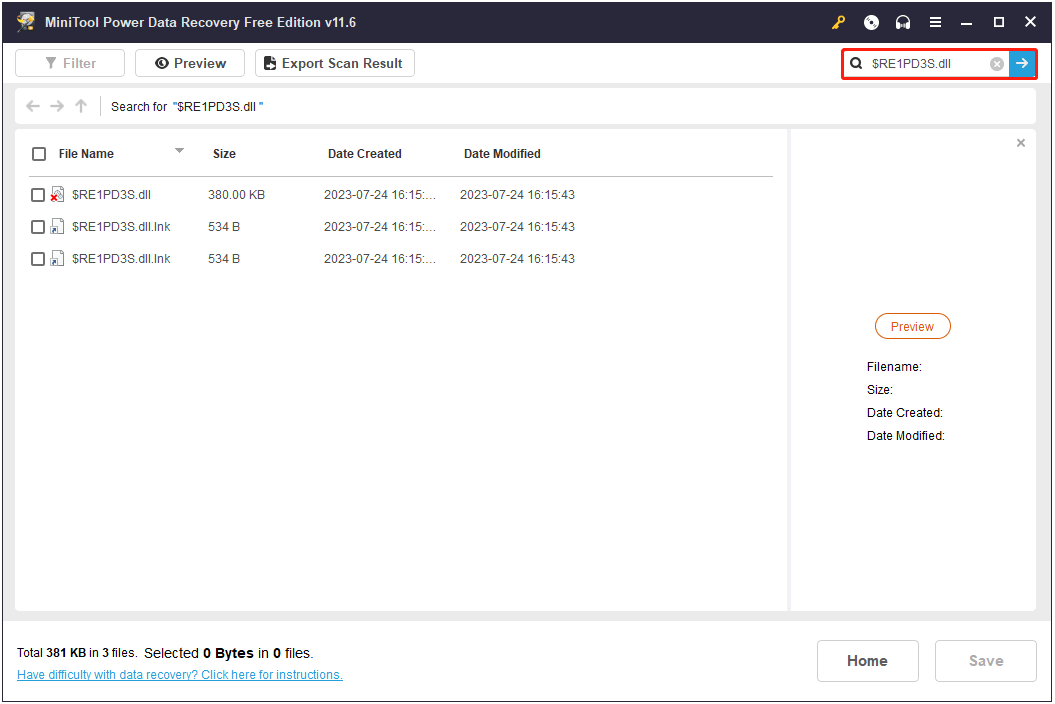Close the preview side panel
This screenshot has width=1055, height=704.
click(x=1021, y=143)
